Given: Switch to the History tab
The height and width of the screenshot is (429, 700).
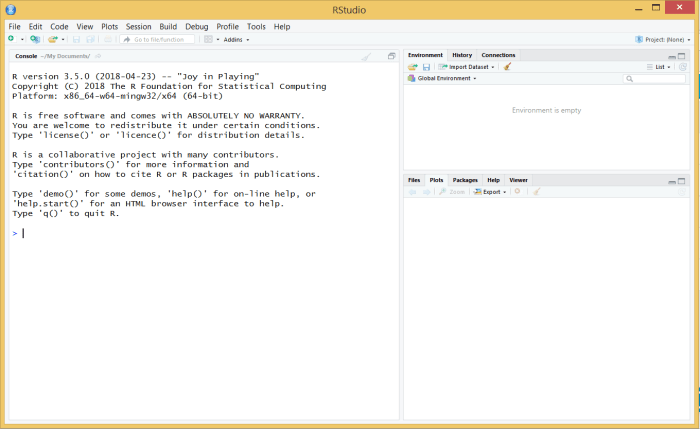Looking at the screenshot, I should click(462, 55).
